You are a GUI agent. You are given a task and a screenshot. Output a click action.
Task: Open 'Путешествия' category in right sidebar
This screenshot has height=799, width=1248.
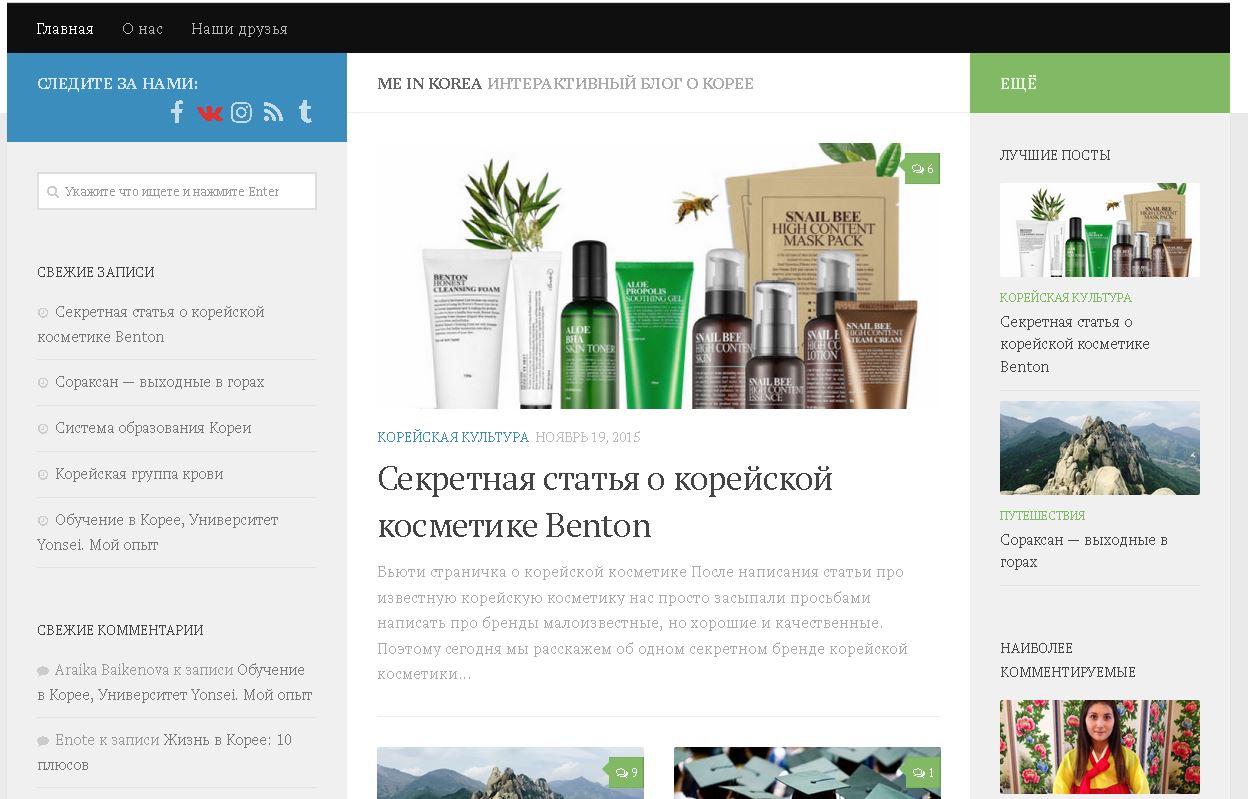point(1042,516)
